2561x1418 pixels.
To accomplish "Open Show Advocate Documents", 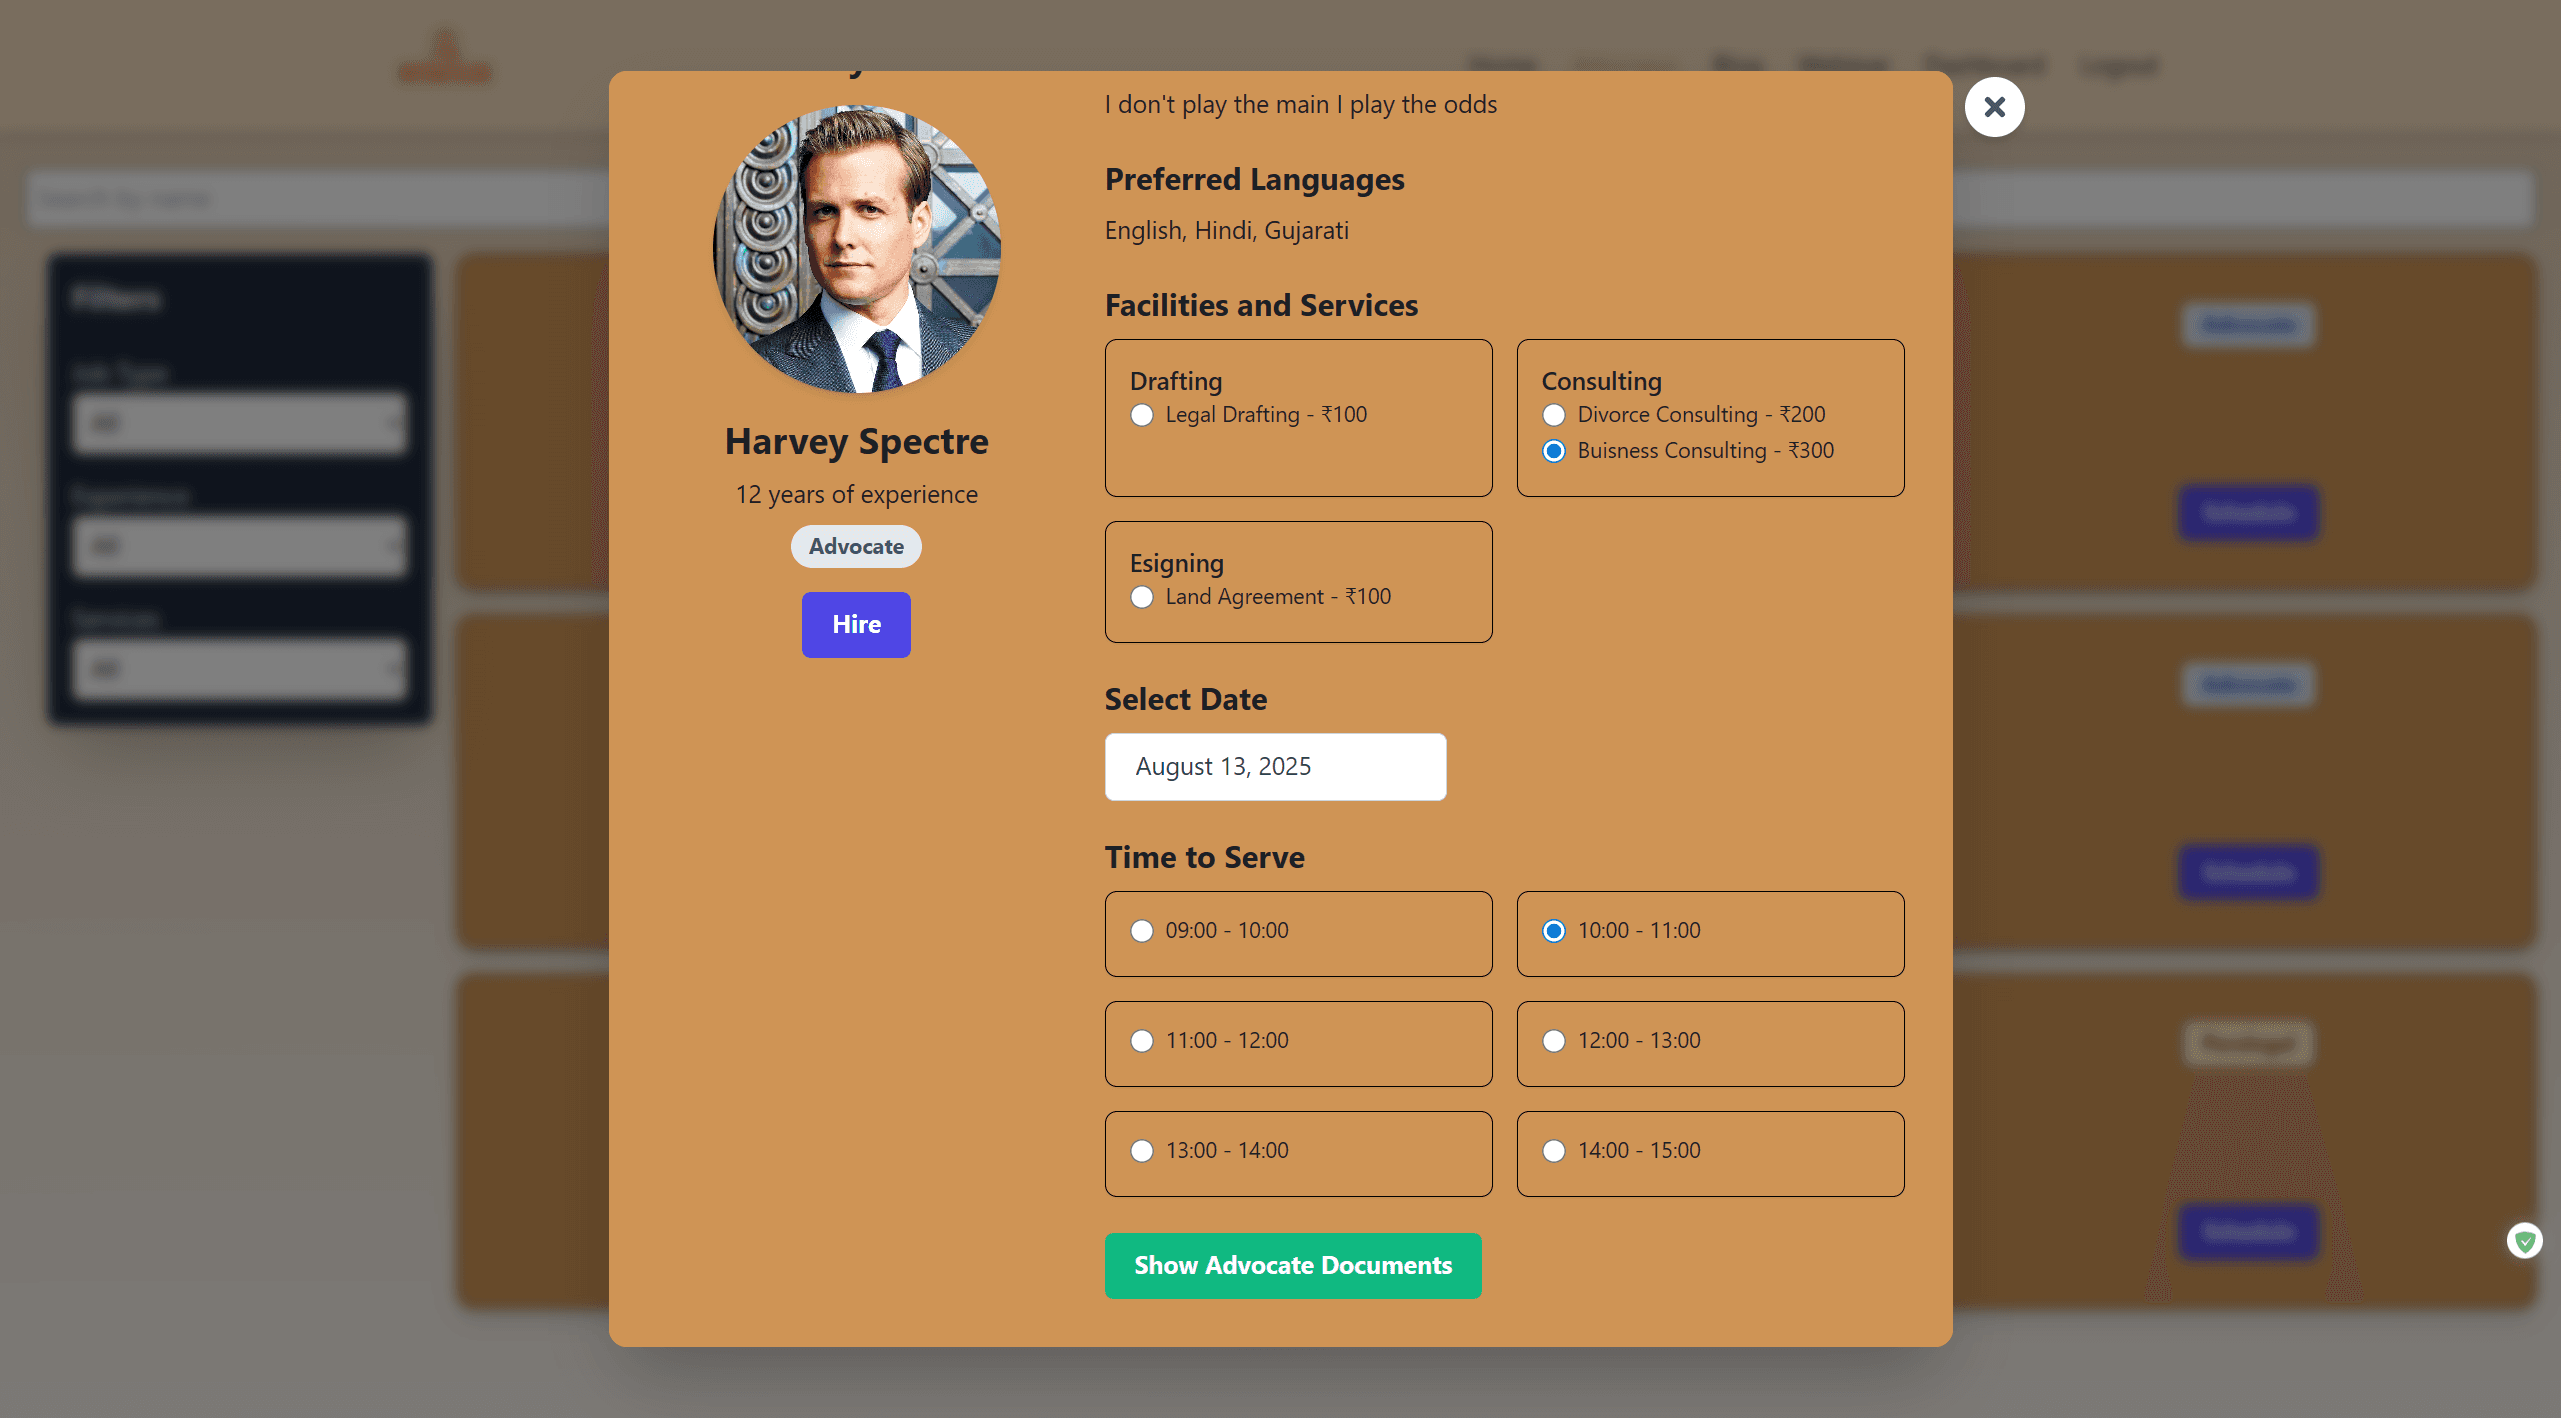I will click(x=1293, y=1265).
